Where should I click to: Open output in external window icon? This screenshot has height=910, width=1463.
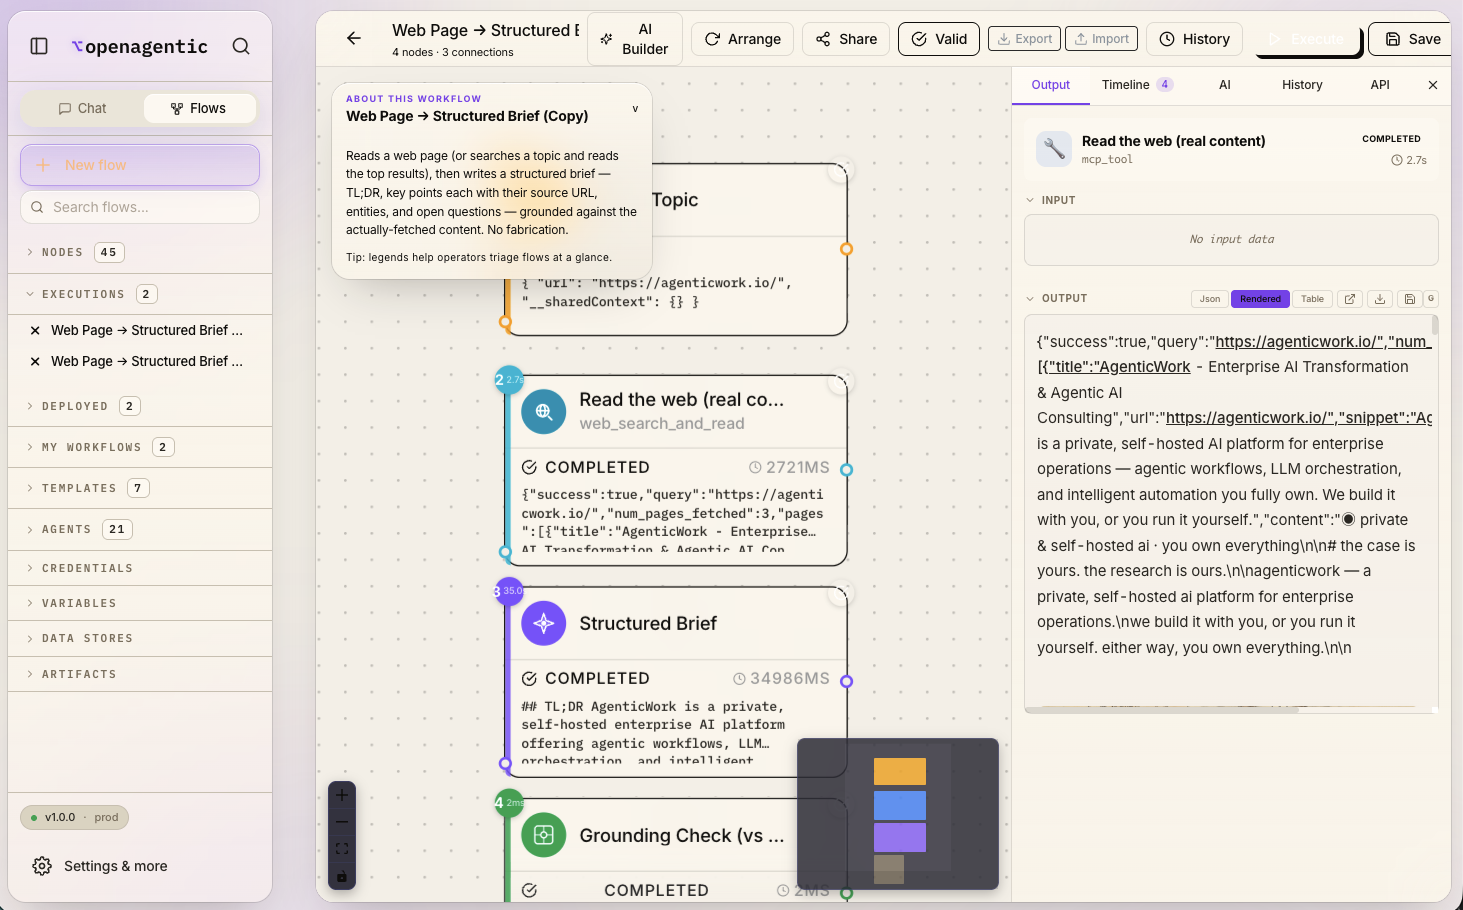pos(1350,299)
